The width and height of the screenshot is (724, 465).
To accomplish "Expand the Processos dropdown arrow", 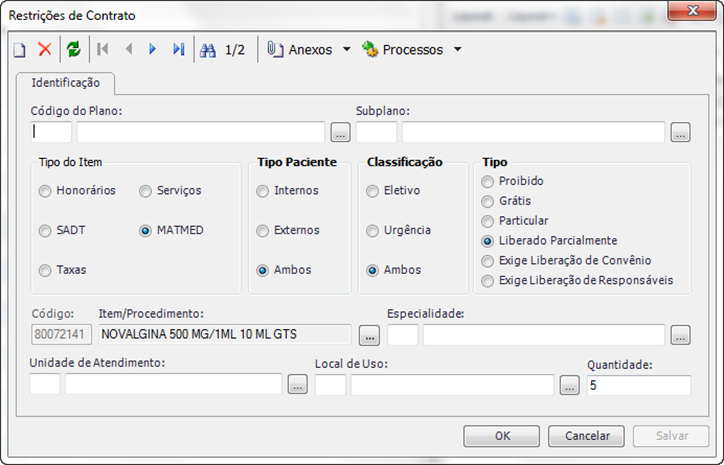I will pyautogui.click(x=457, y=49).
